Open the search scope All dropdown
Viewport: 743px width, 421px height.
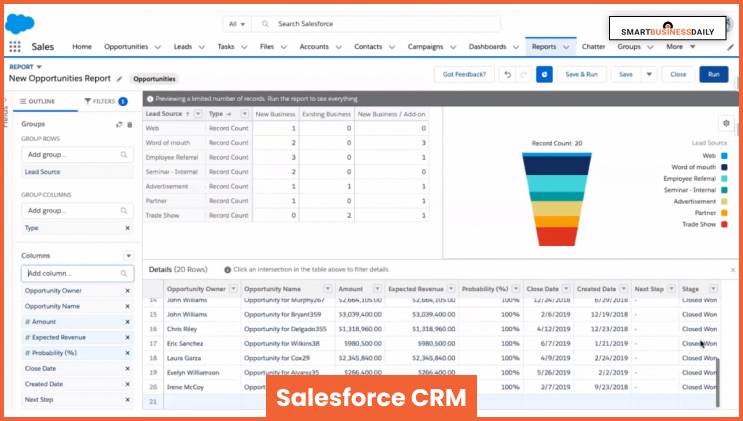pyautogui.click(x=237, y=24)
